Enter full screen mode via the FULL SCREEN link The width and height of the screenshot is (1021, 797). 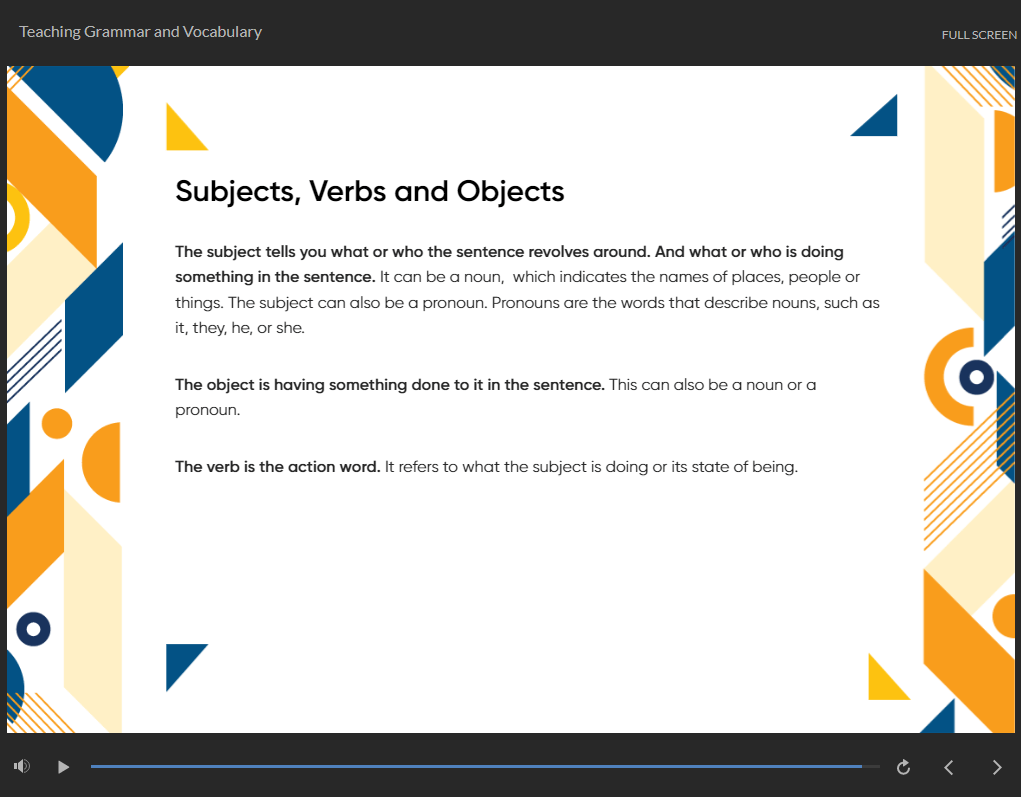click(978, 35)
